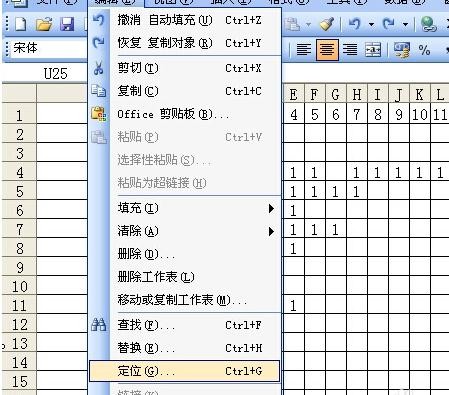Screen dimensions: 449x395
Task: Click the Select All corner box
Action: pos(19,93)
